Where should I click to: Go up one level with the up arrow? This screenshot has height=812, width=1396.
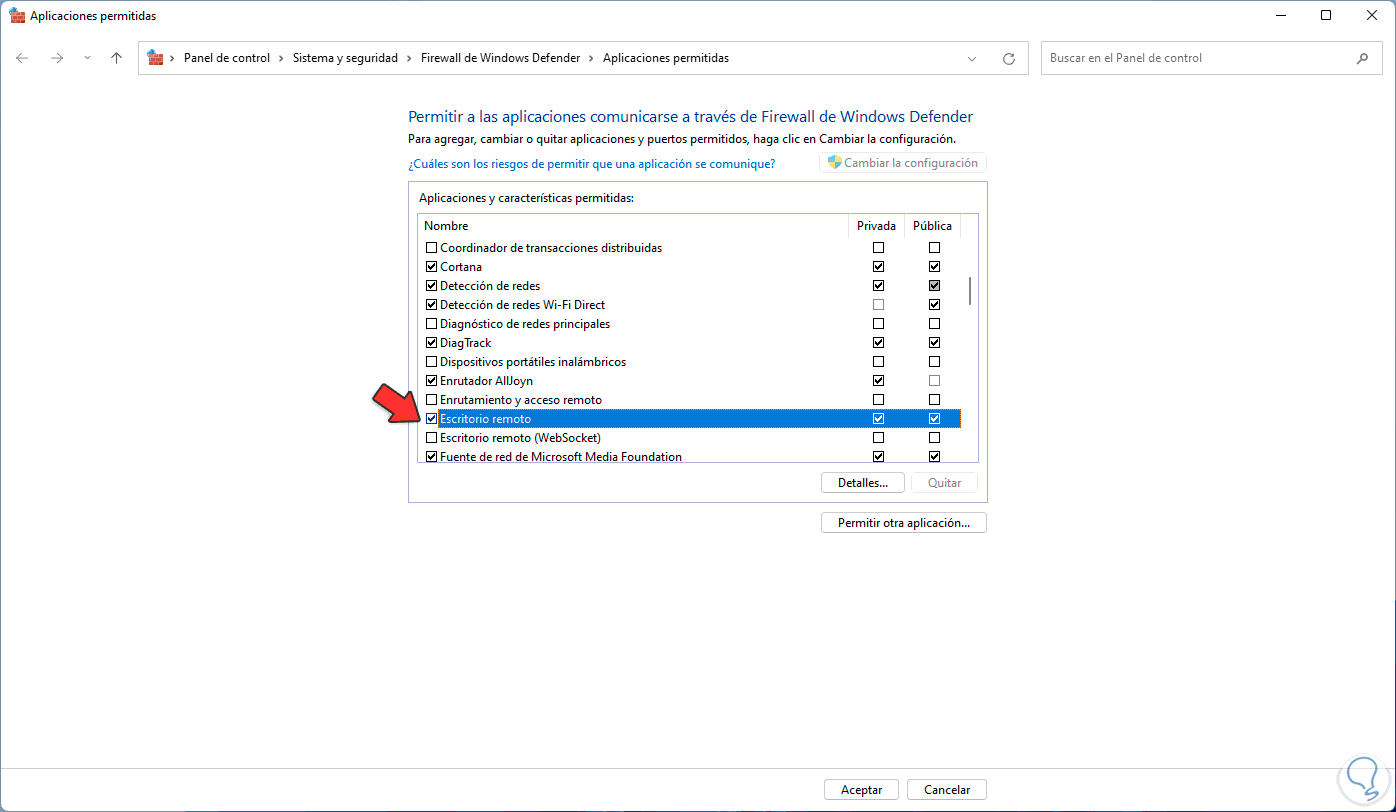click(x=116, y=58)
